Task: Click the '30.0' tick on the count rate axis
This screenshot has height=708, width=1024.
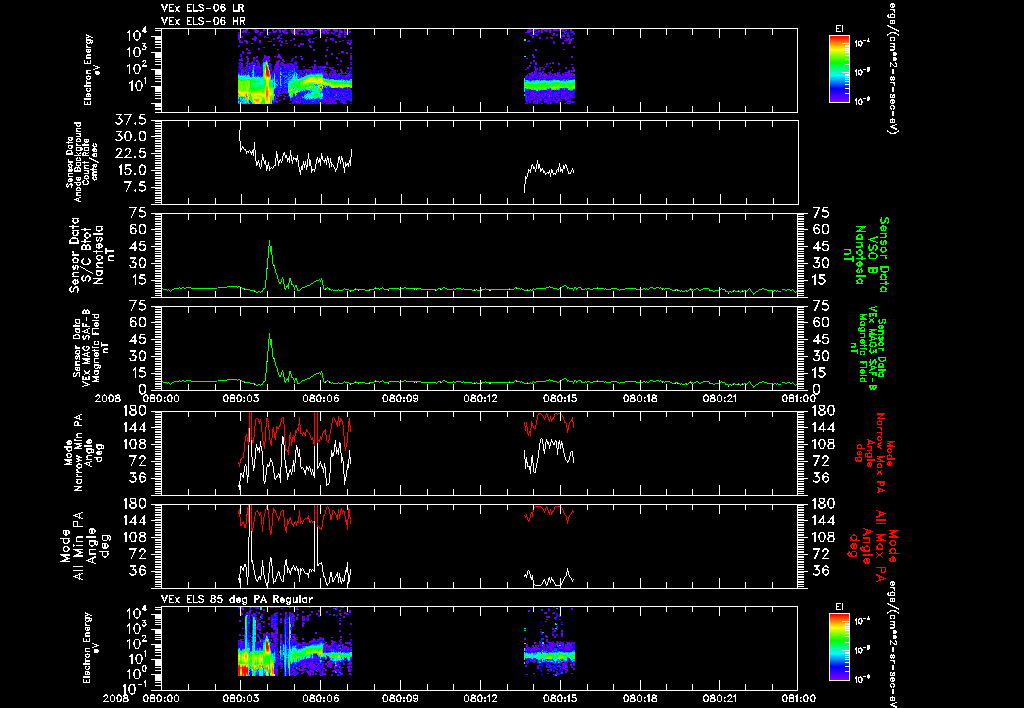Action: [131, 137]
